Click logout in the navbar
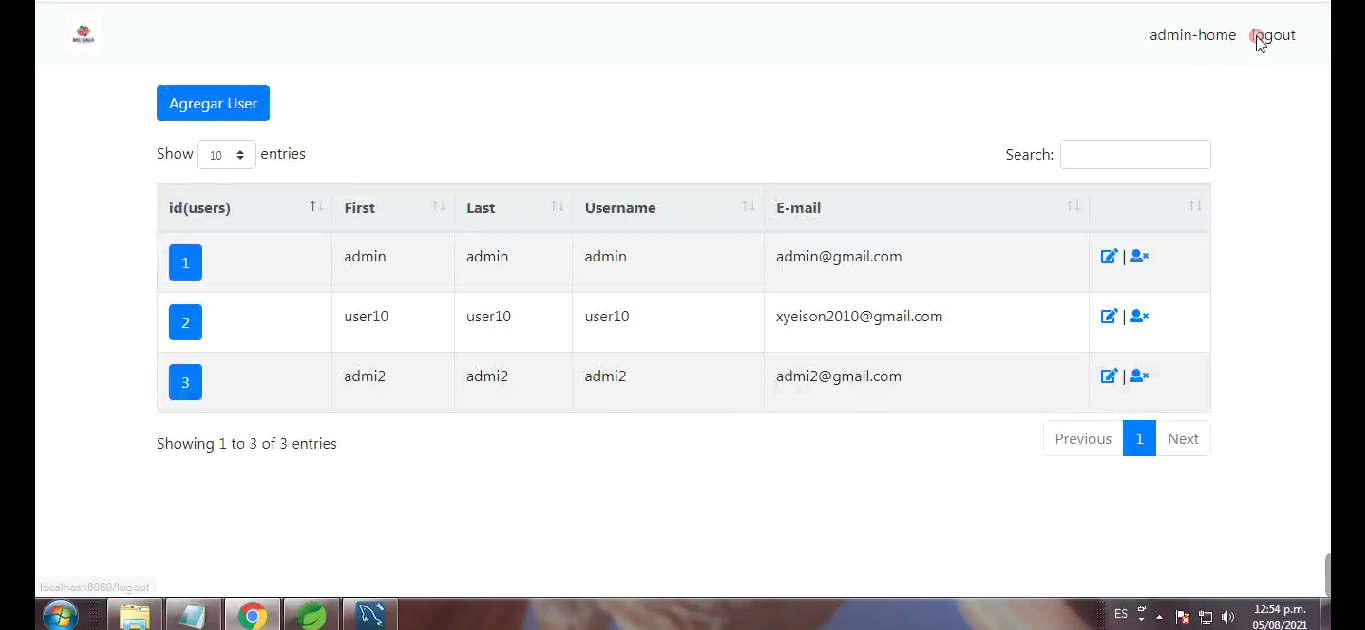Screen dimensions: 1365x630 point(1272,34)
